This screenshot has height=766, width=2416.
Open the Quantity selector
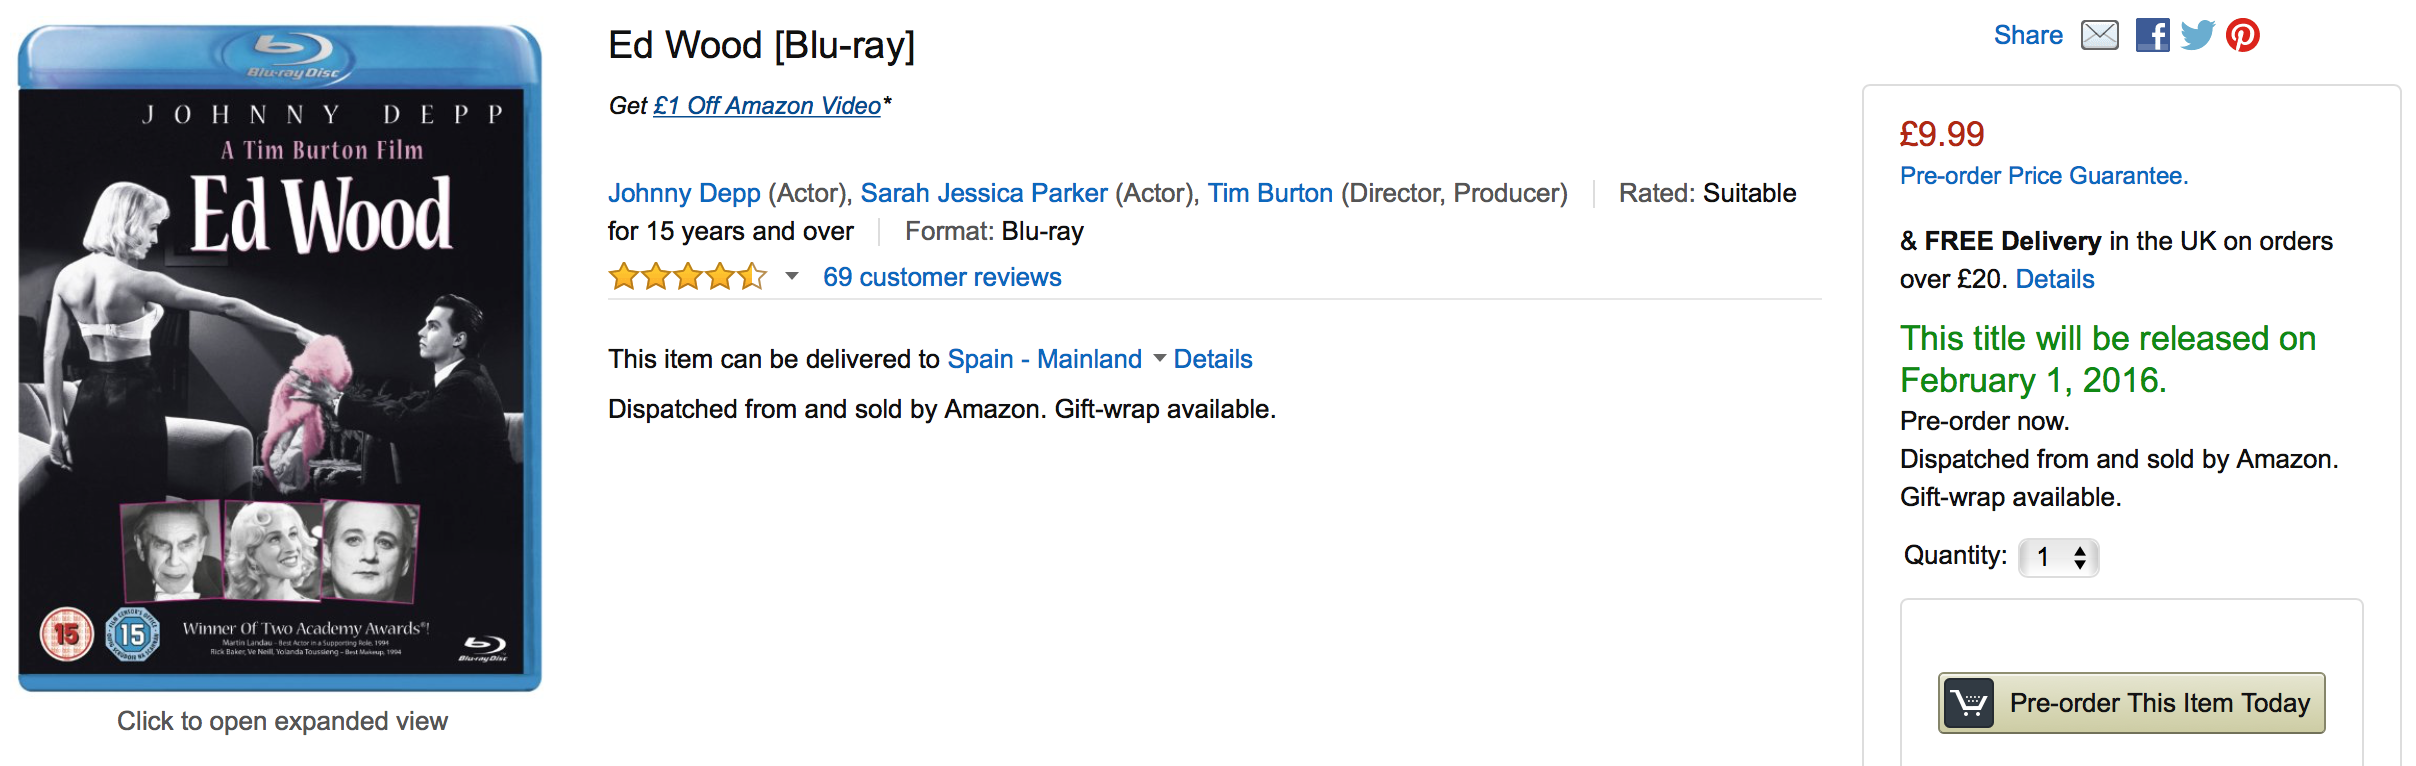tap(2058, 557)
